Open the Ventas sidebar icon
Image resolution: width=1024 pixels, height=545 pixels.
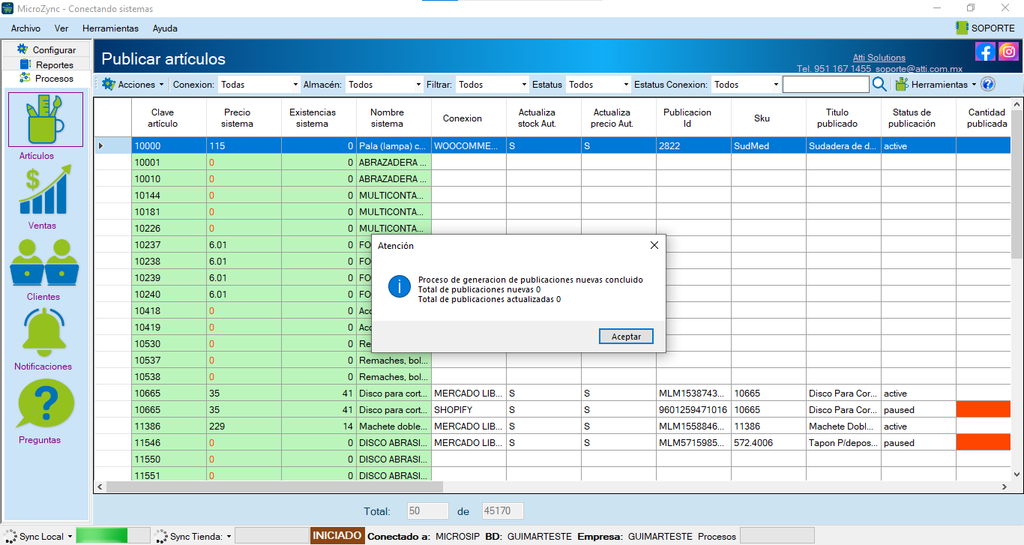tap(44, 191)
